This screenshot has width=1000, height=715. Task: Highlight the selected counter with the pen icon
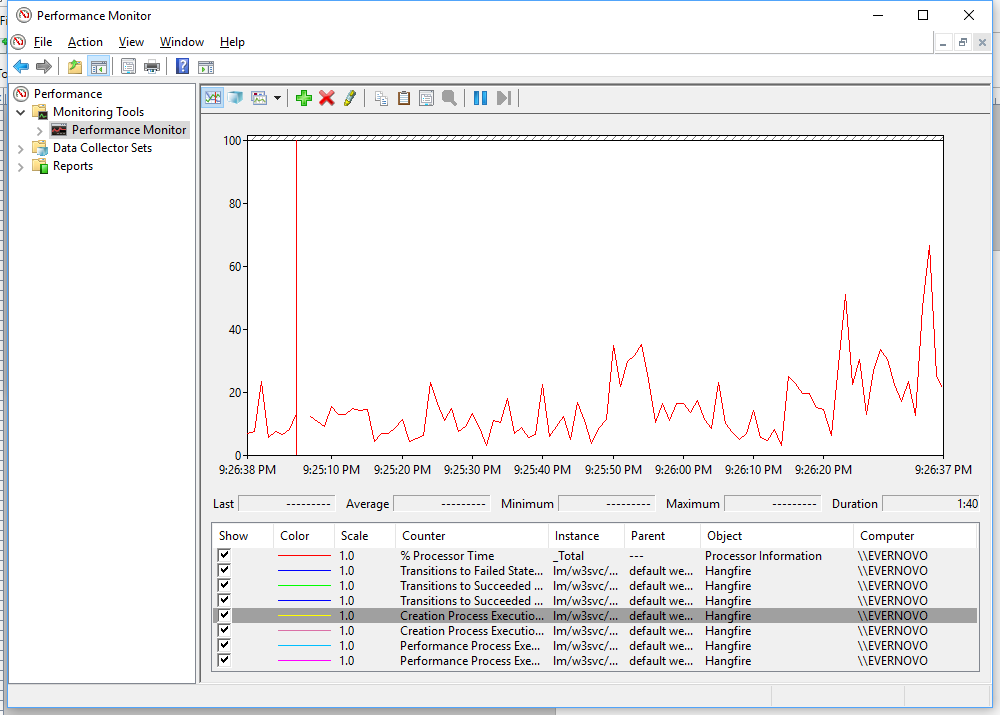[x=350, y=97]
